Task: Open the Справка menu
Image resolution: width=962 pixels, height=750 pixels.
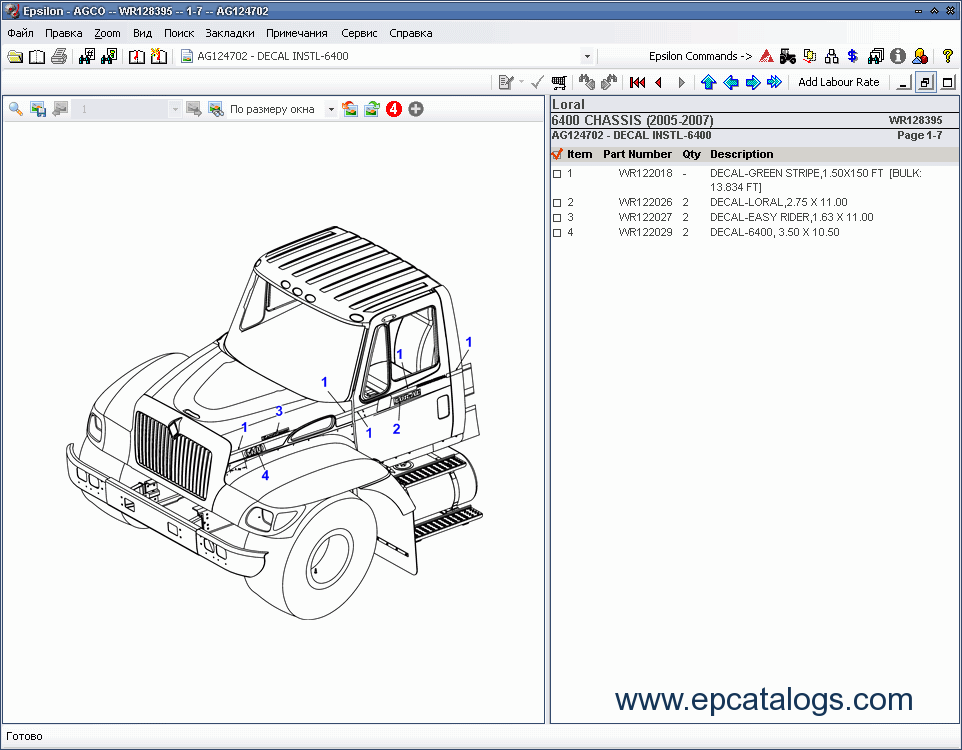Action: point(410,33)
